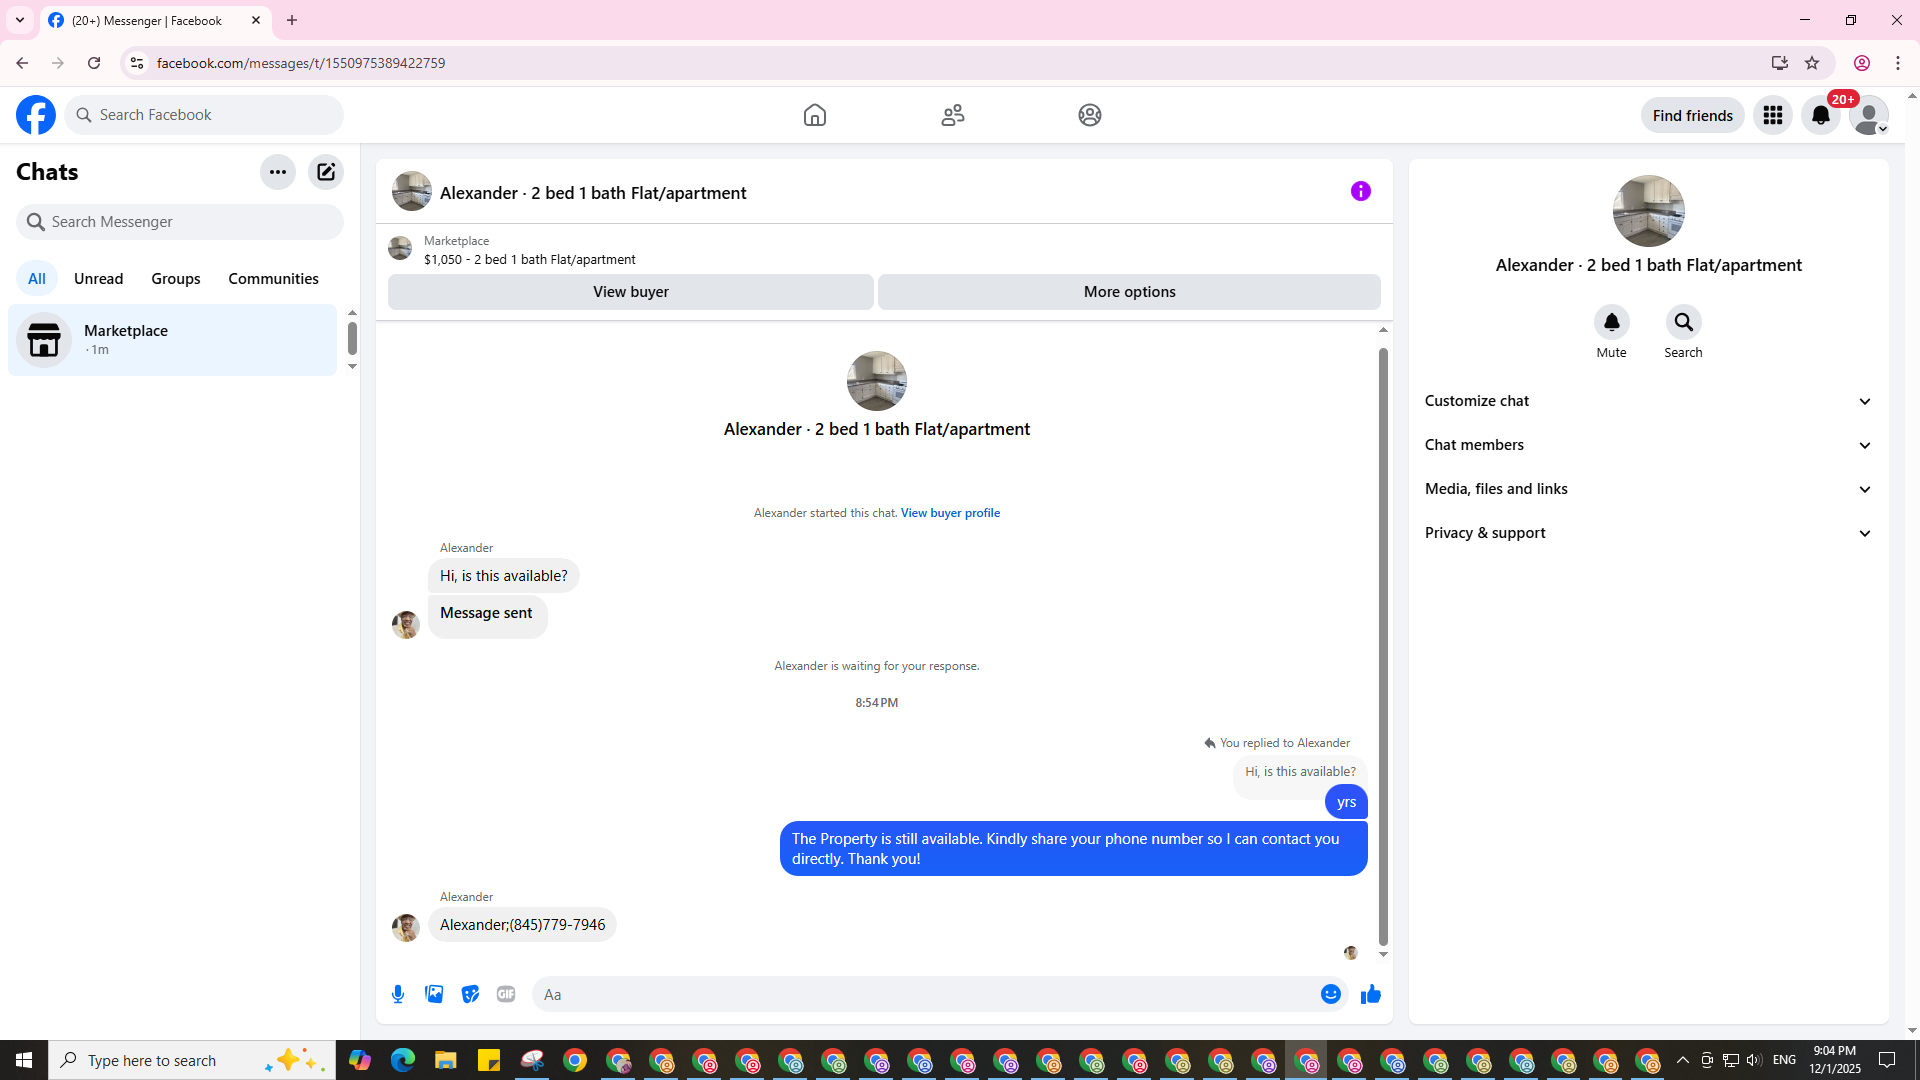This screenshot has height=1080, width=1920.
Task: Open File Explorer from the taskbar
Action: 446,1060
